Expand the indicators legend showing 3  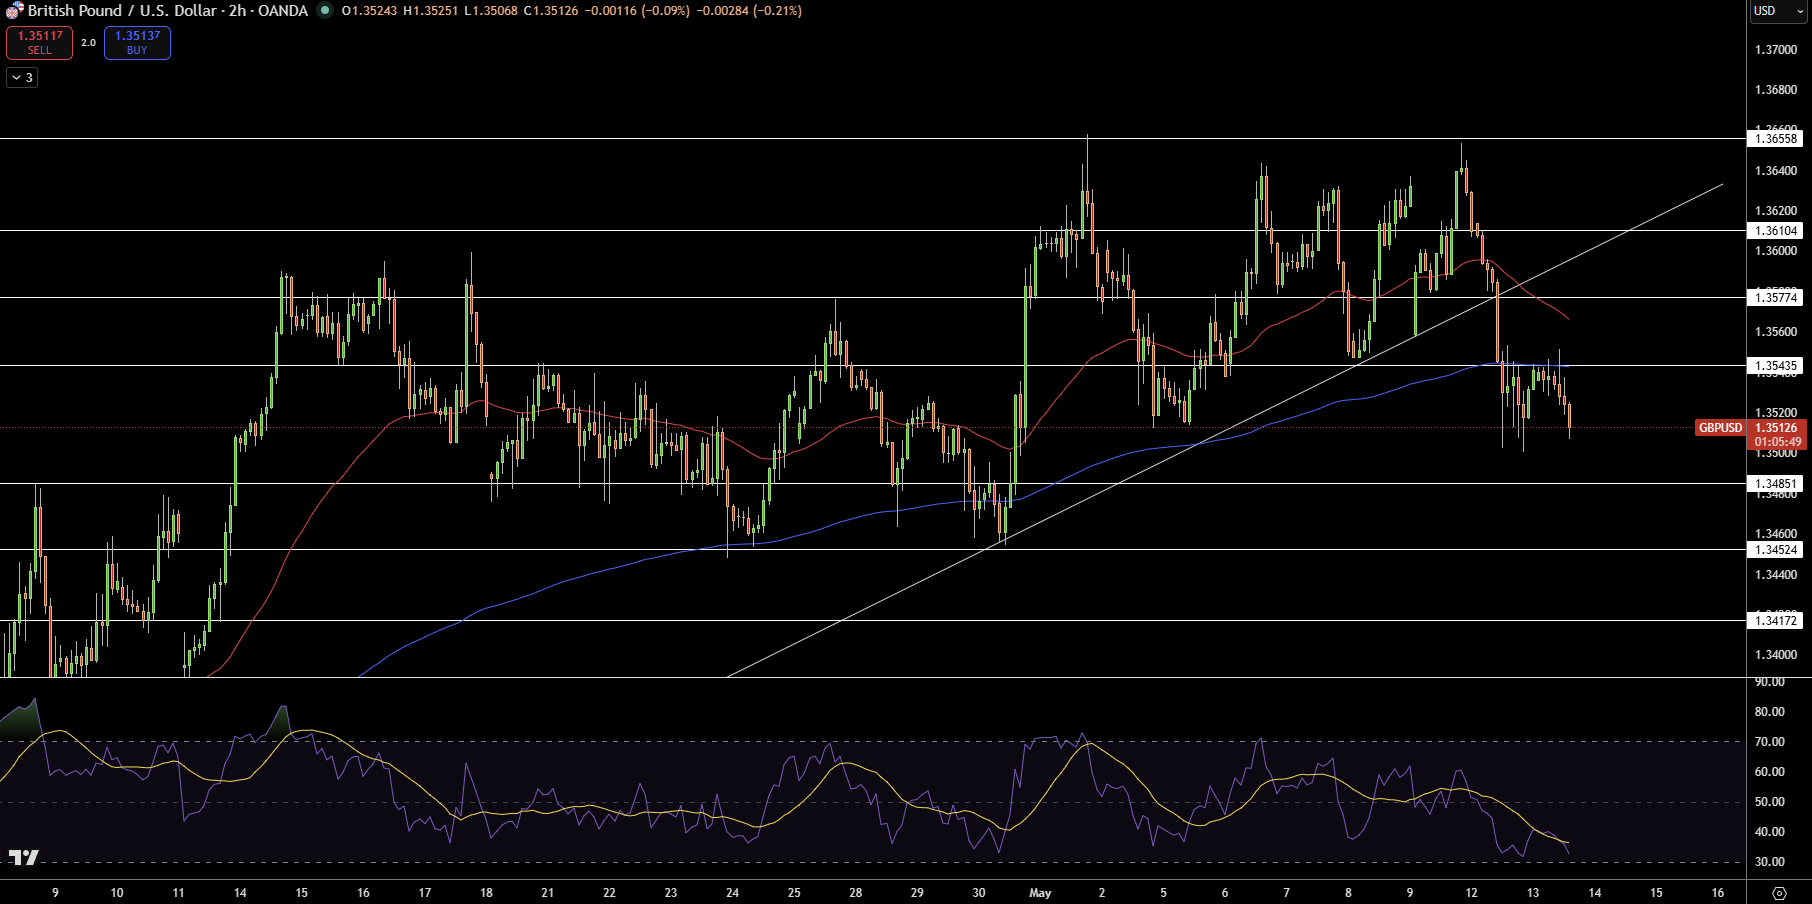point(22,78)
